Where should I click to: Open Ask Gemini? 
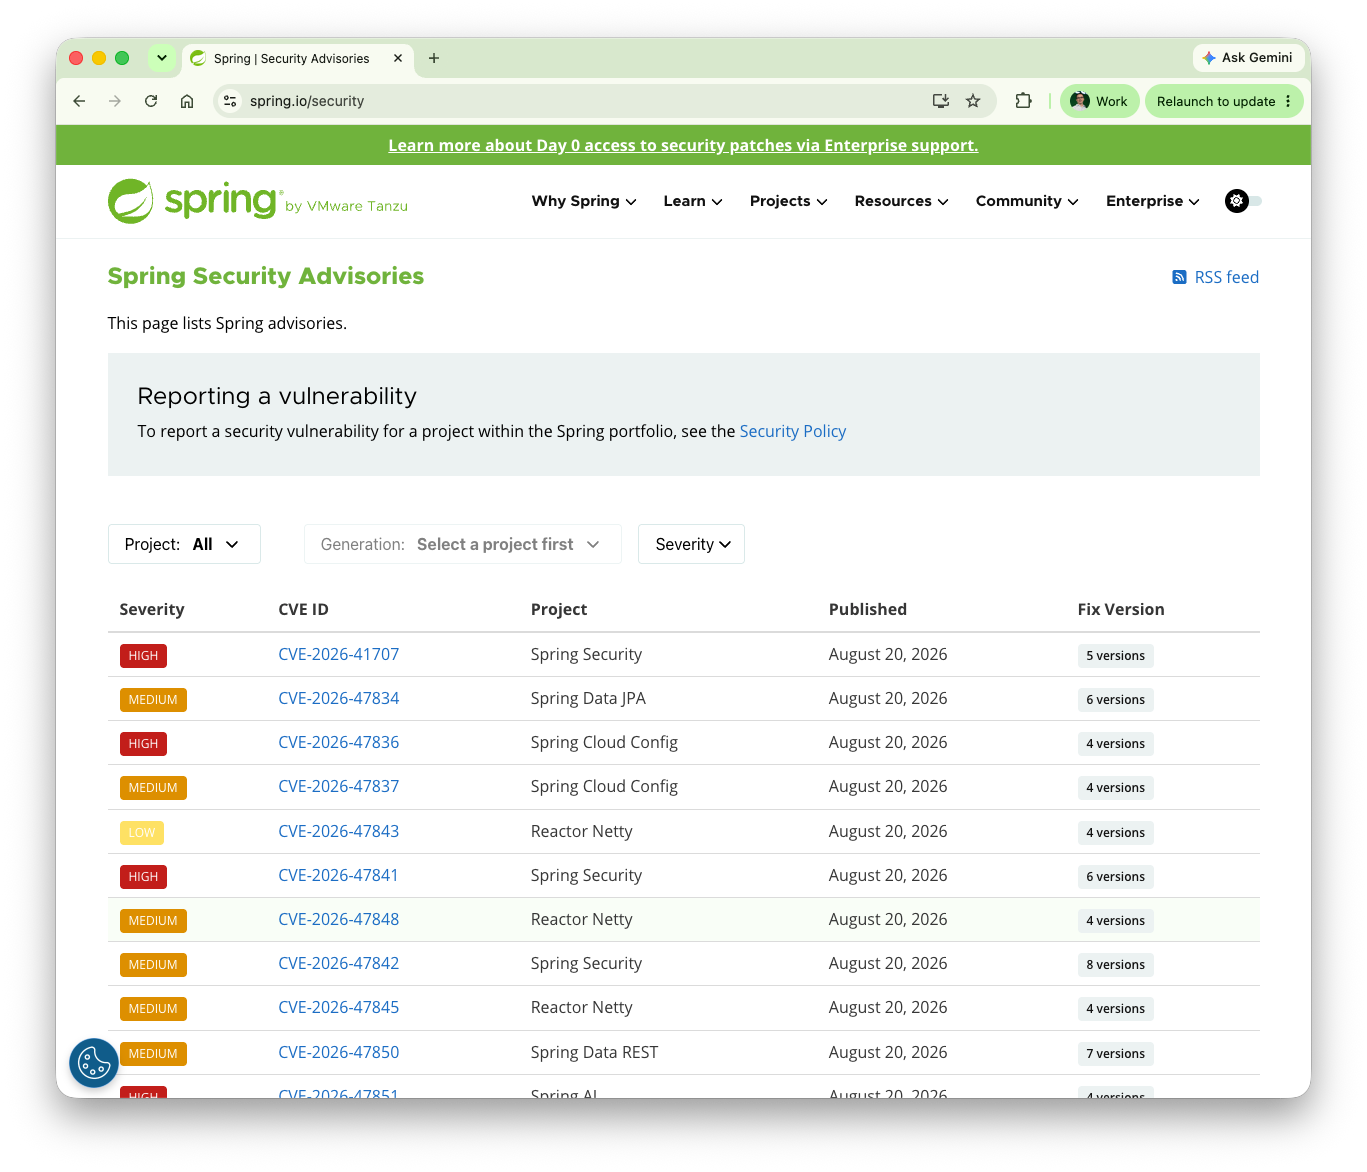[x=1247, y=58]
